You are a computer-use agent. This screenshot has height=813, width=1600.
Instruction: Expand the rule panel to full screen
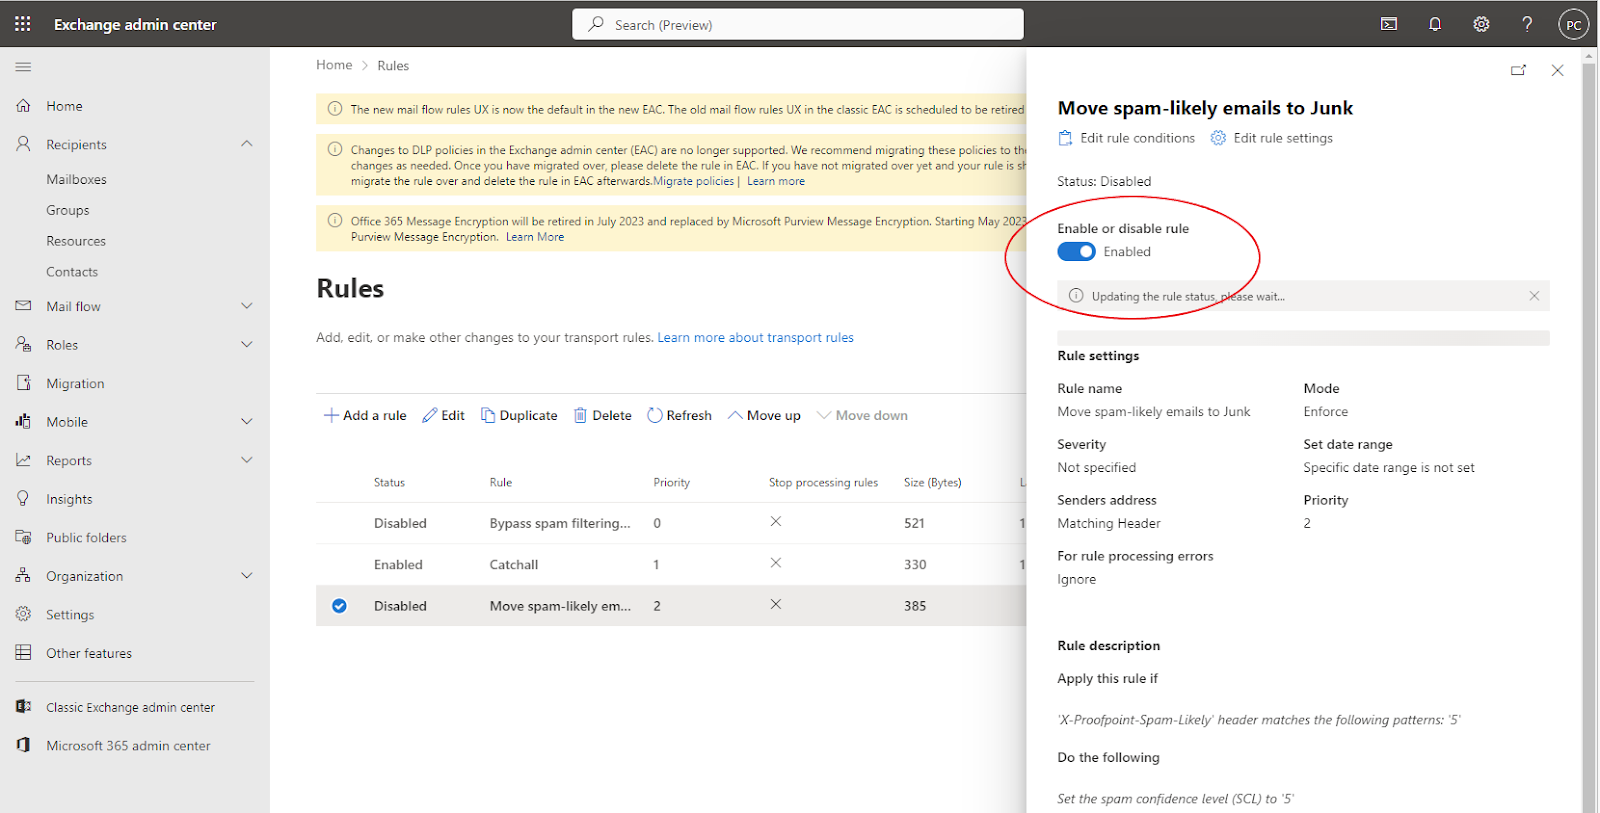pyautogui.click(x=1518, y=70)
